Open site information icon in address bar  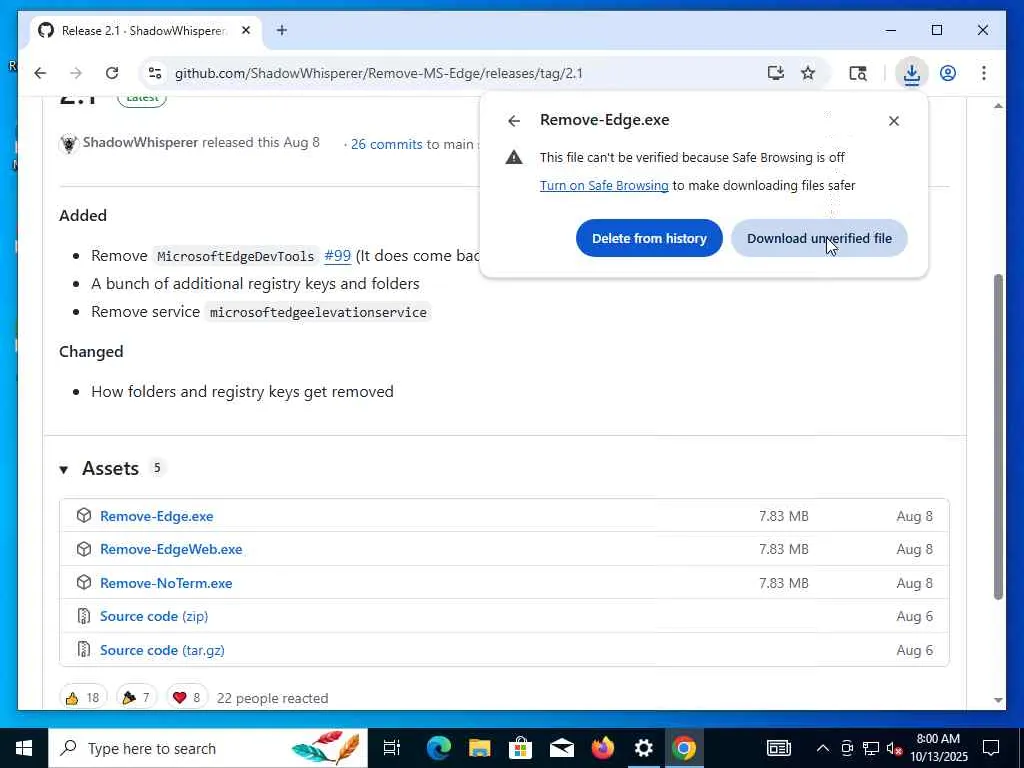tap(155, 73)
